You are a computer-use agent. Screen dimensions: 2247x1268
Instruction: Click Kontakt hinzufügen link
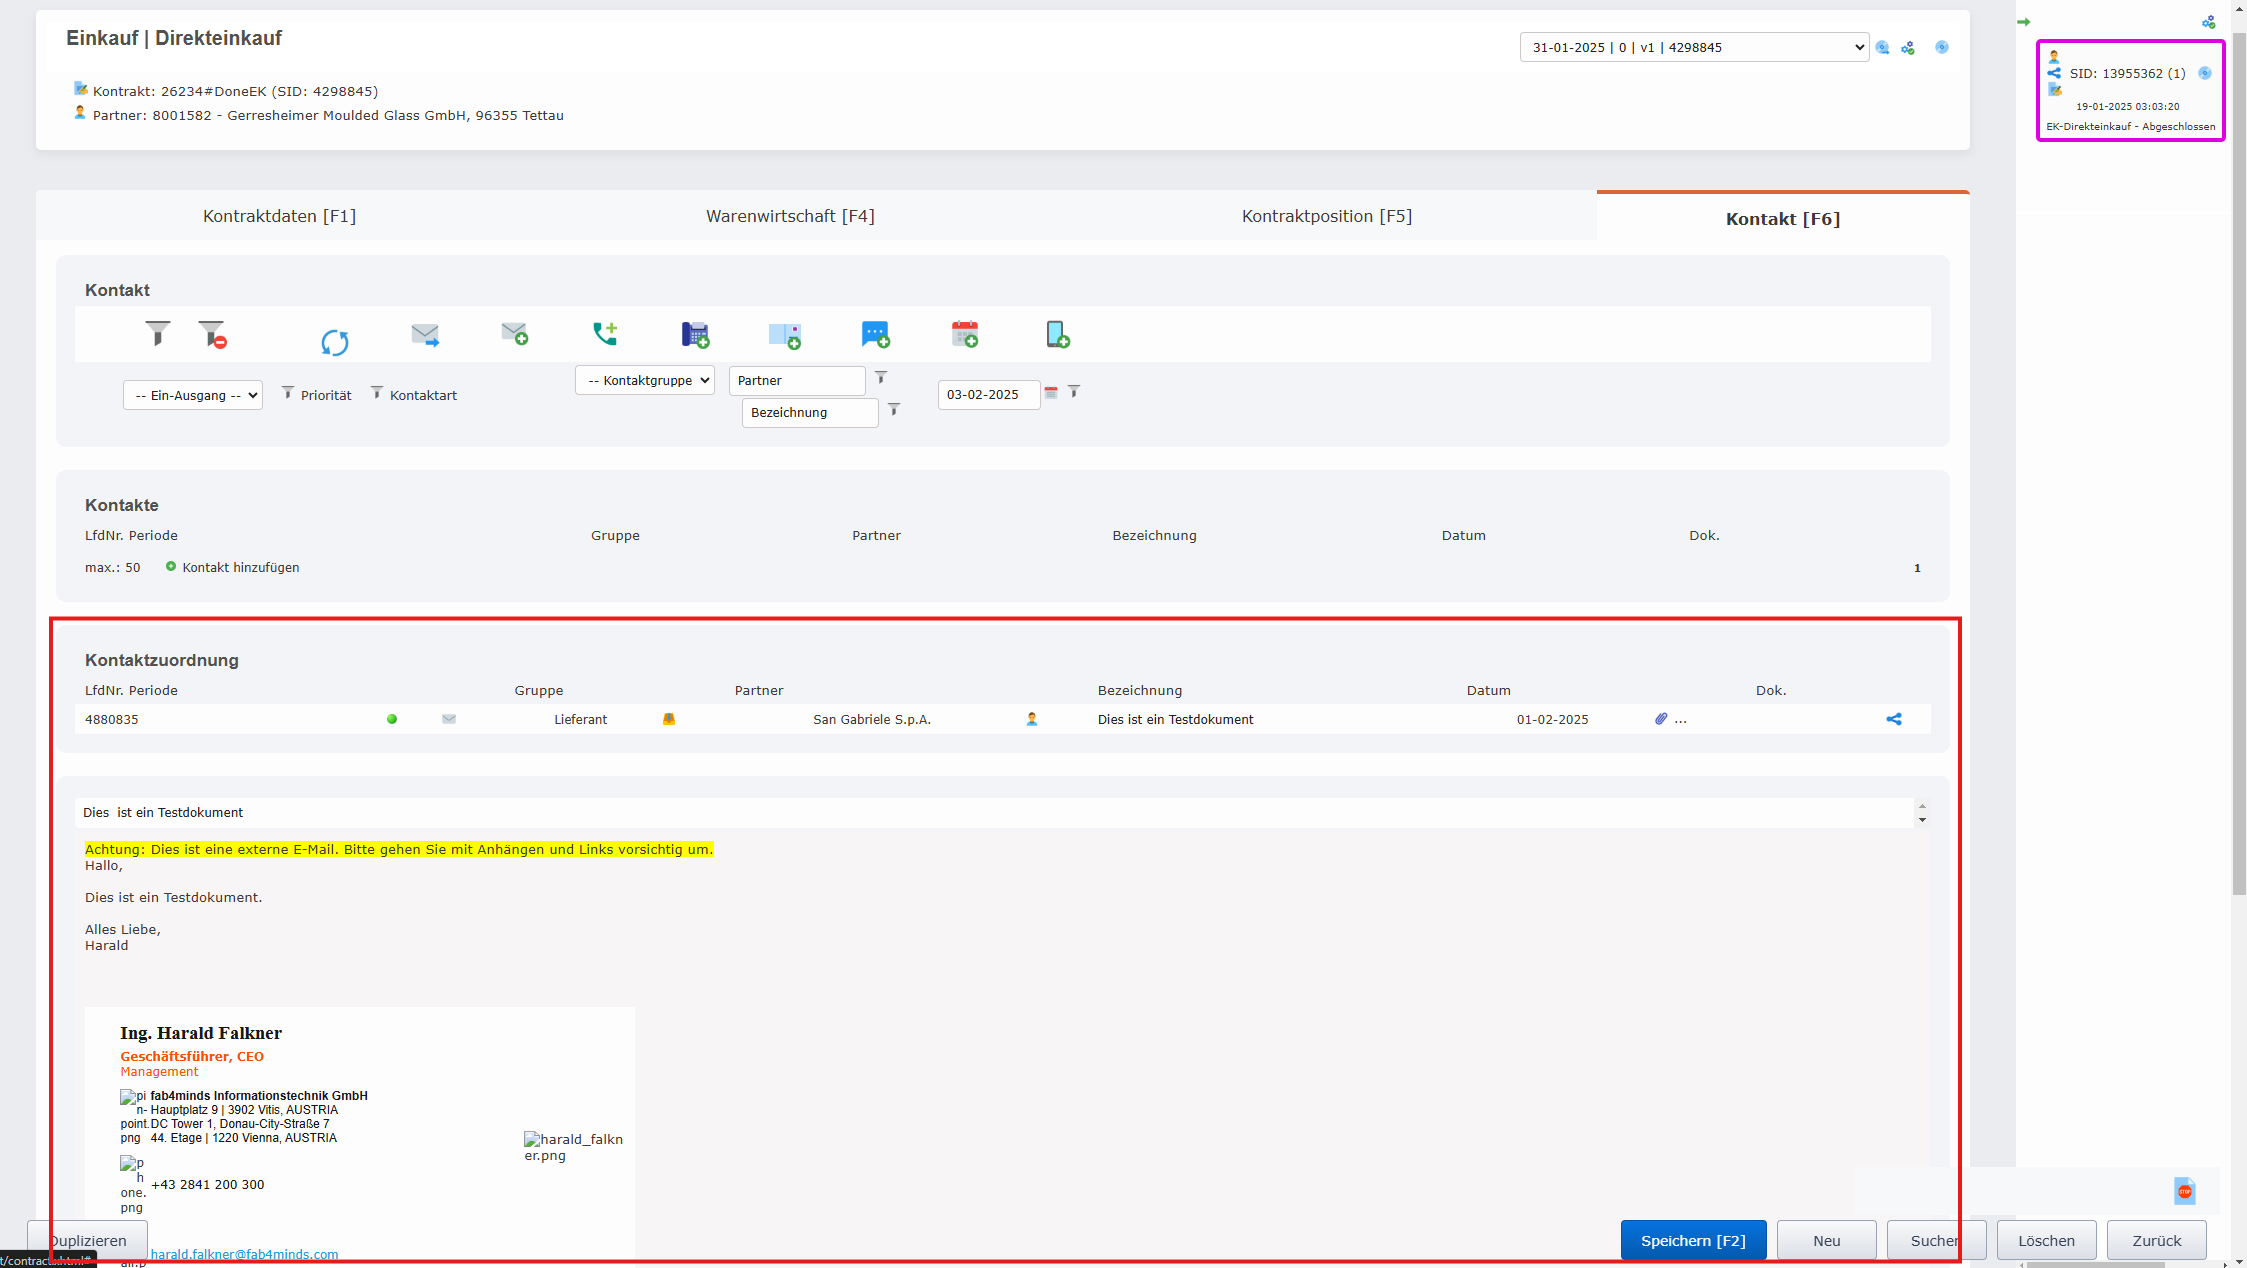(x=240, y=567)
